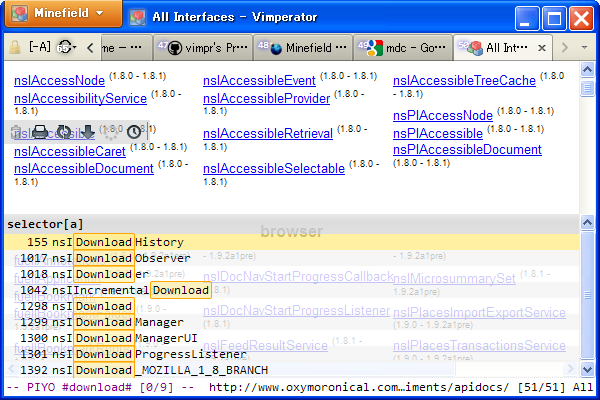Select completion 1017 nsIDownloadObserver
This screenshot has height=400, width=600.
pyautogui.click(x=292, y=258)
